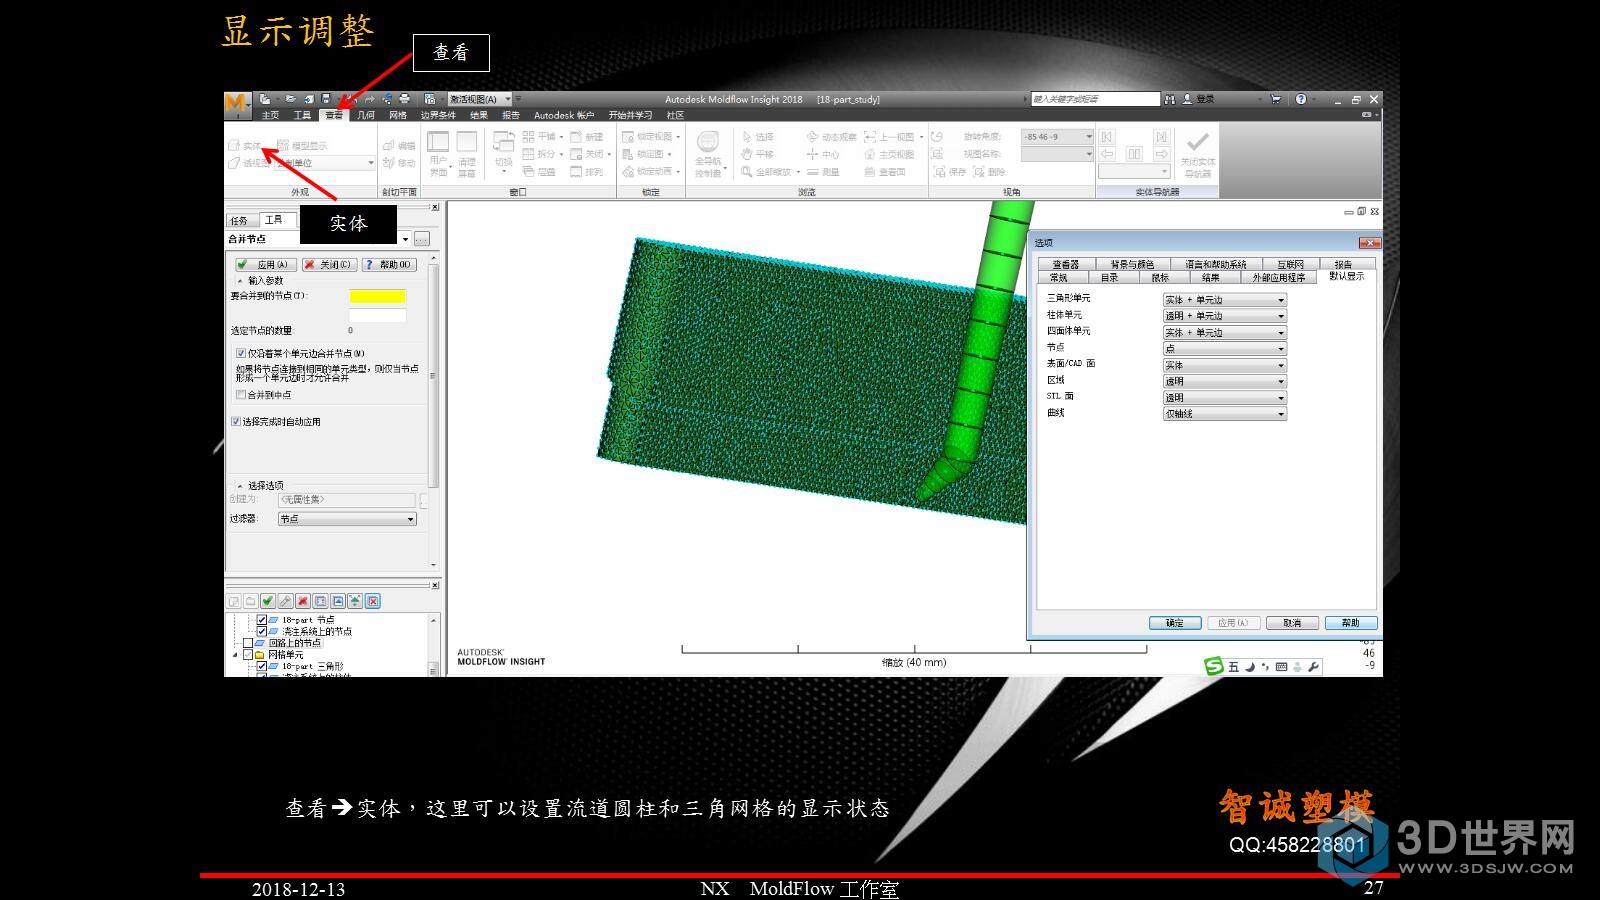Collapse 网格单元 tree node
1600x900 pixels.
(x=236, y=655)
